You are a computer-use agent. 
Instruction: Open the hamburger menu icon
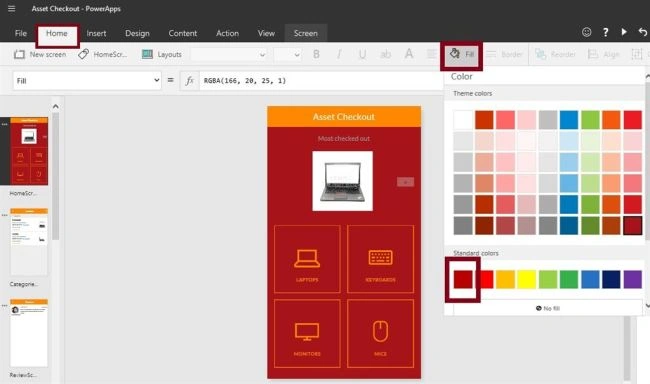pyautogui.click(x=12, y=8)
